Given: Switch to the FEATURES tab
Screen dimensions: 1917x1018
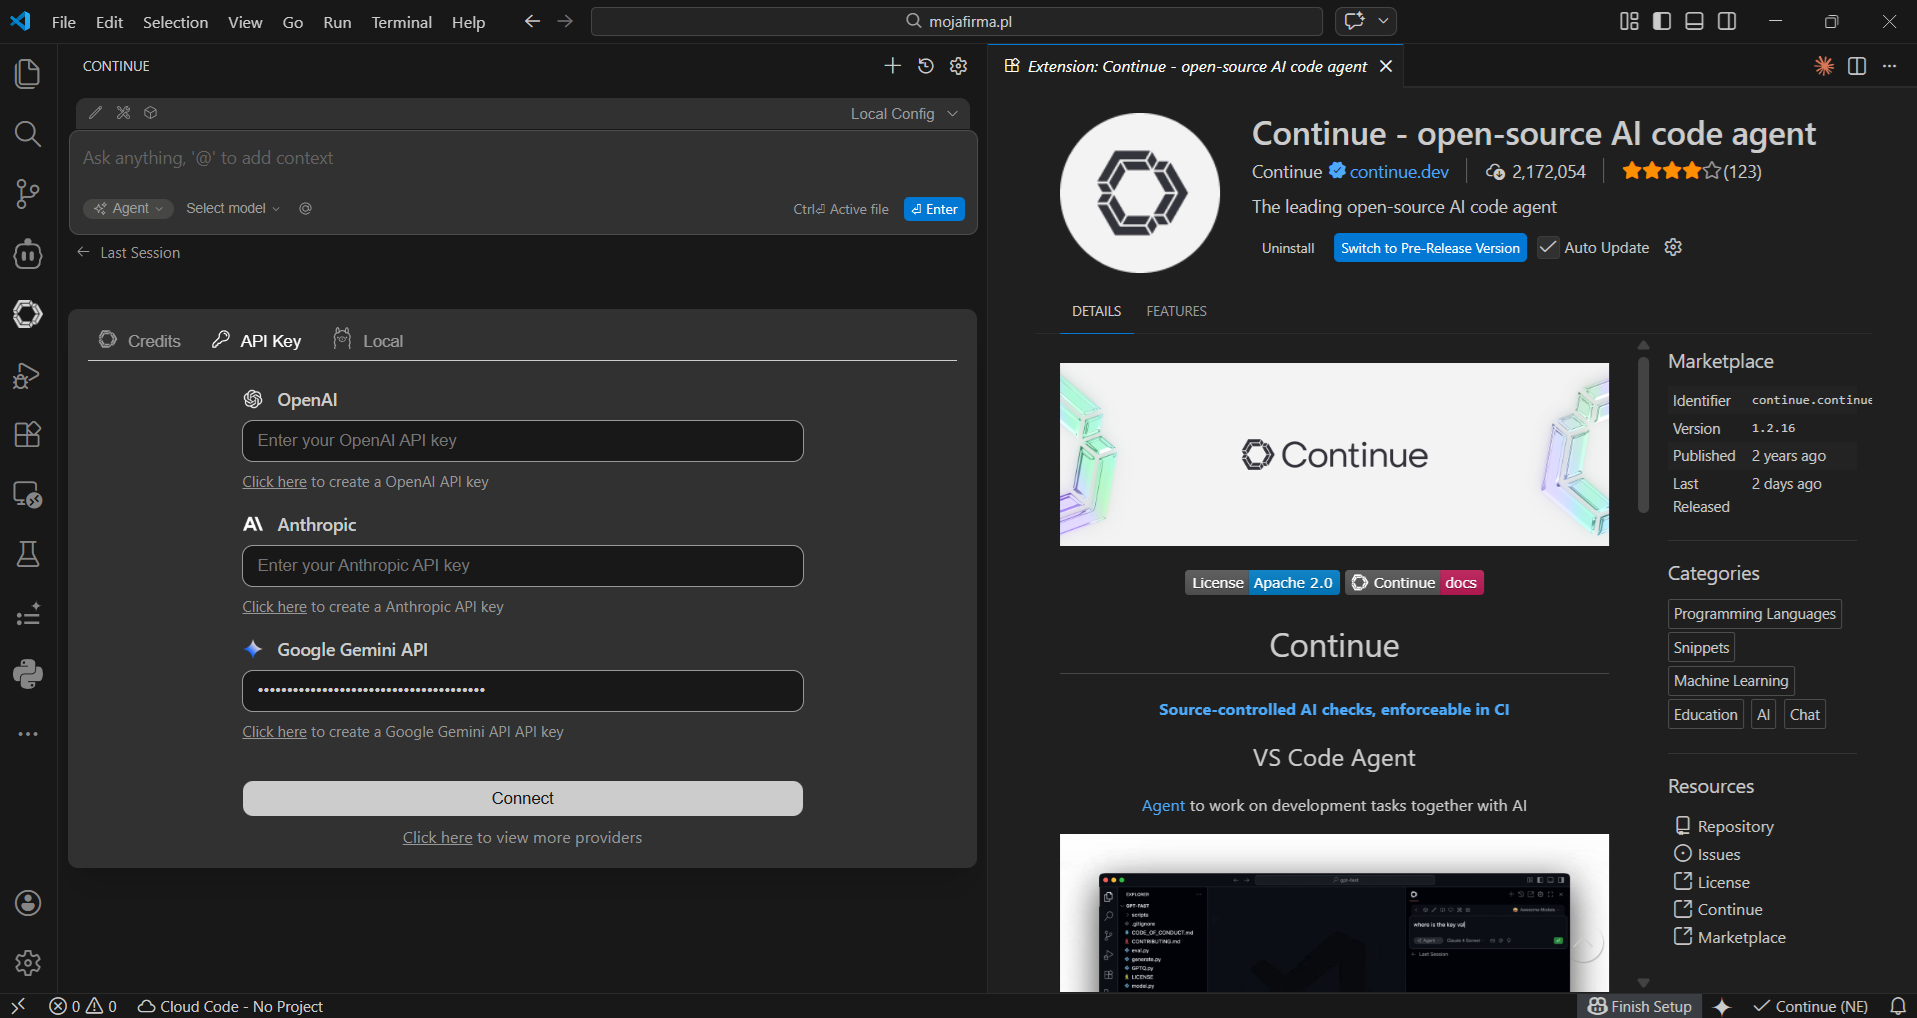Looking at the screenshot, I should pos(1176,311).
